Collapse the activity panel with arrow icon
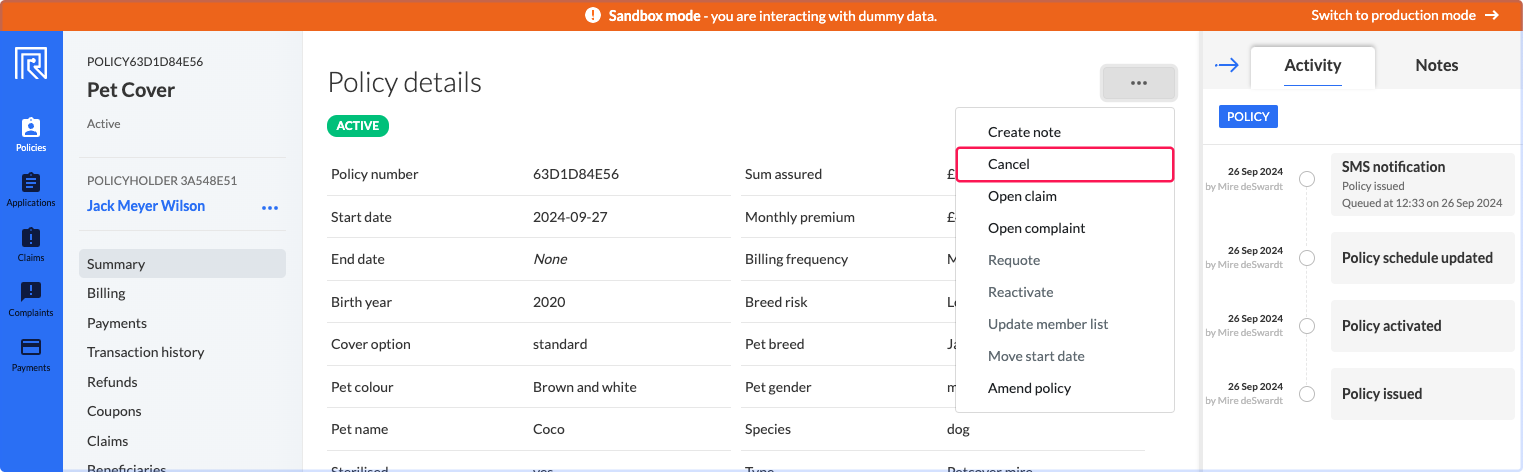Viewport: 1523px width, 472px height. point(1227,65)
